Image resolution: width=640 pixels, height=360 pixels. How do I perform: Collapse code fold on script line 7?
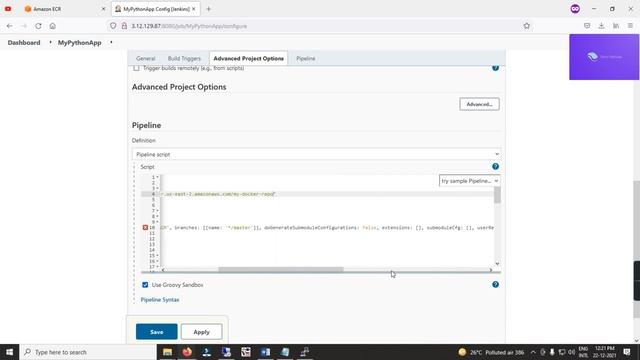(158, 211)
